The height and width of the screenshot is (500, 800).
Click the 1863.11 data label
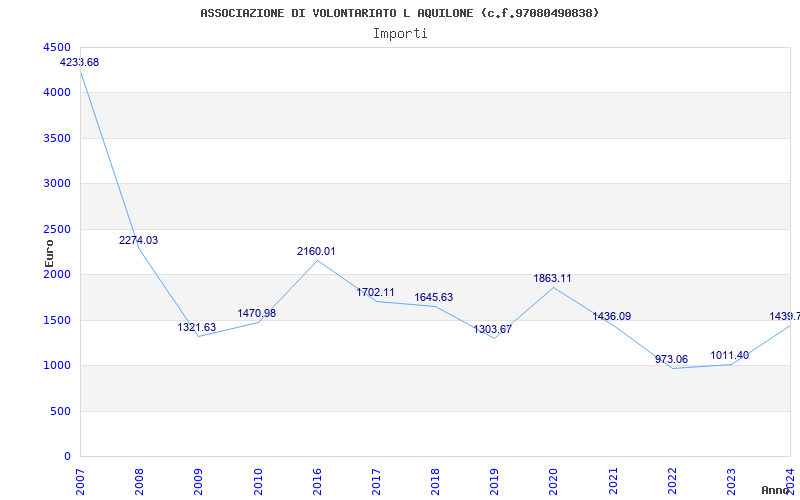(x=552, y=278)
